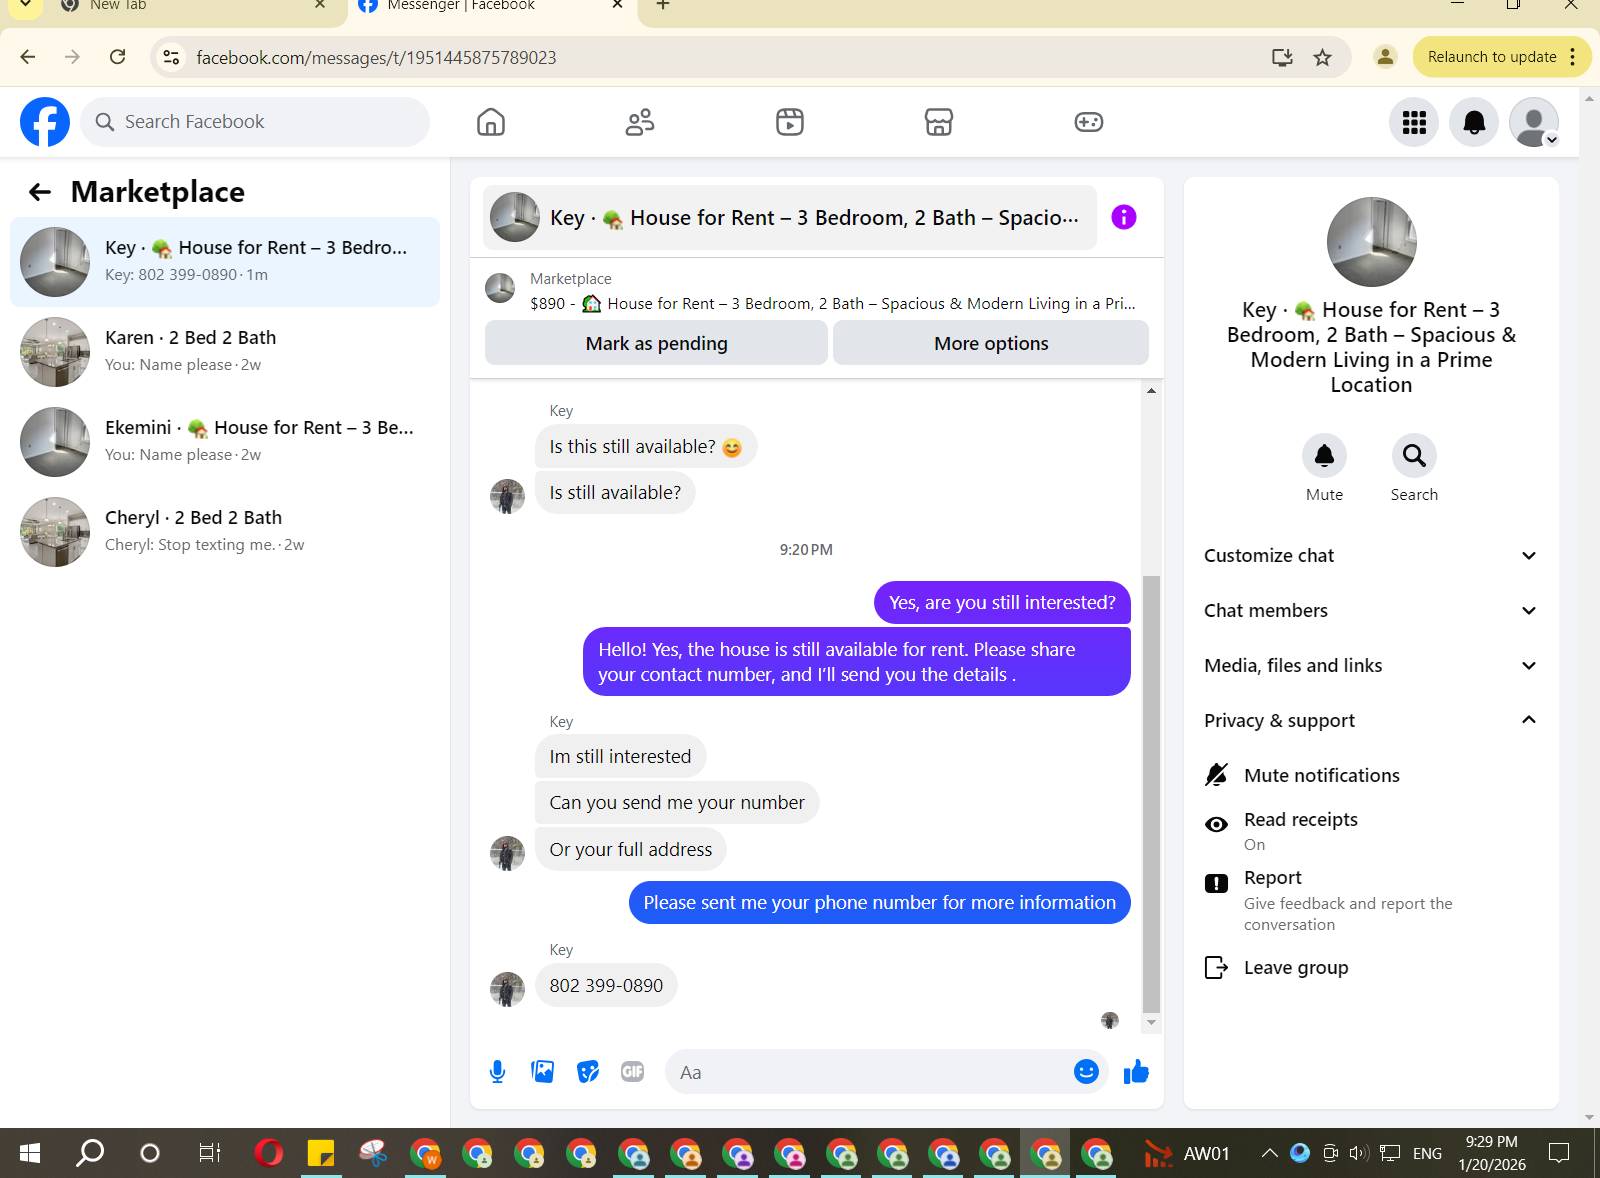
Task: Search in conversation magnifier button
Action: click(1414, 456)
